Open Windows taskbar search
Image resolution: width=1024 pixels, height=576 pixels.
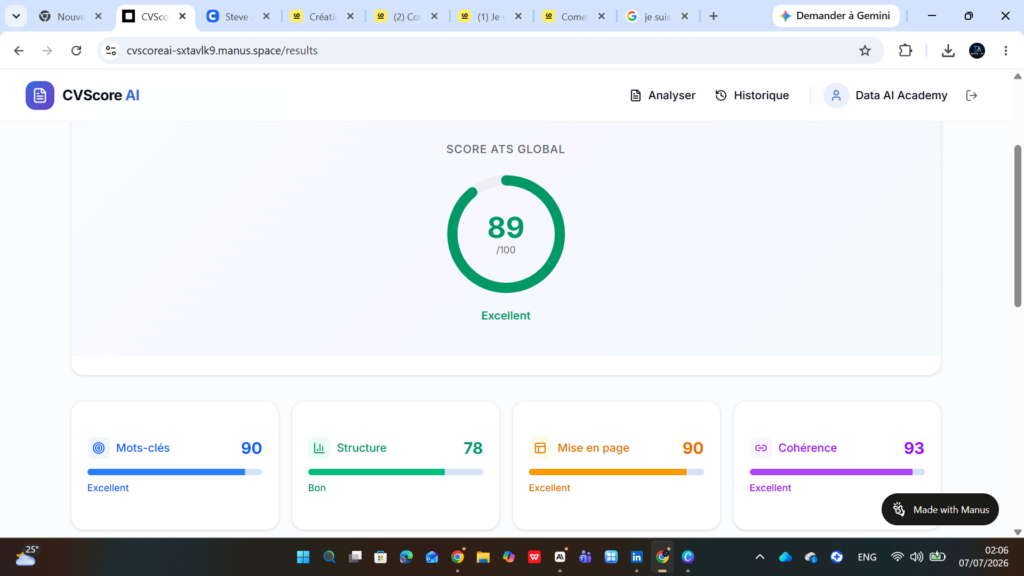[x=329, y=556]
